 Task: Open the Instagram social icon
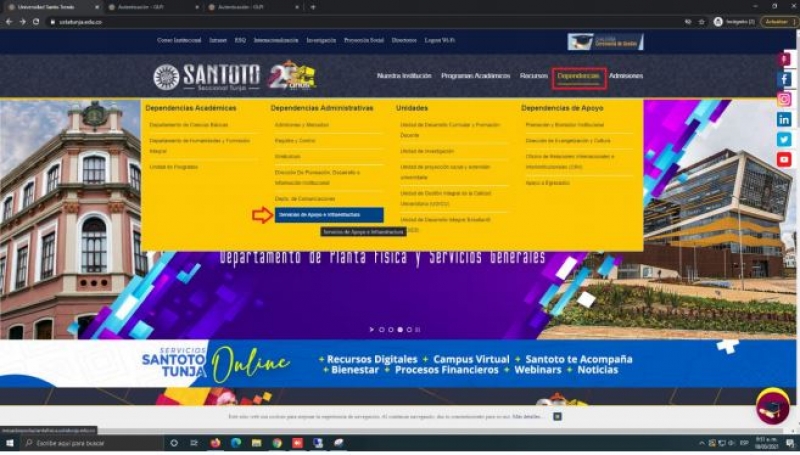click(x=784, y=99)
